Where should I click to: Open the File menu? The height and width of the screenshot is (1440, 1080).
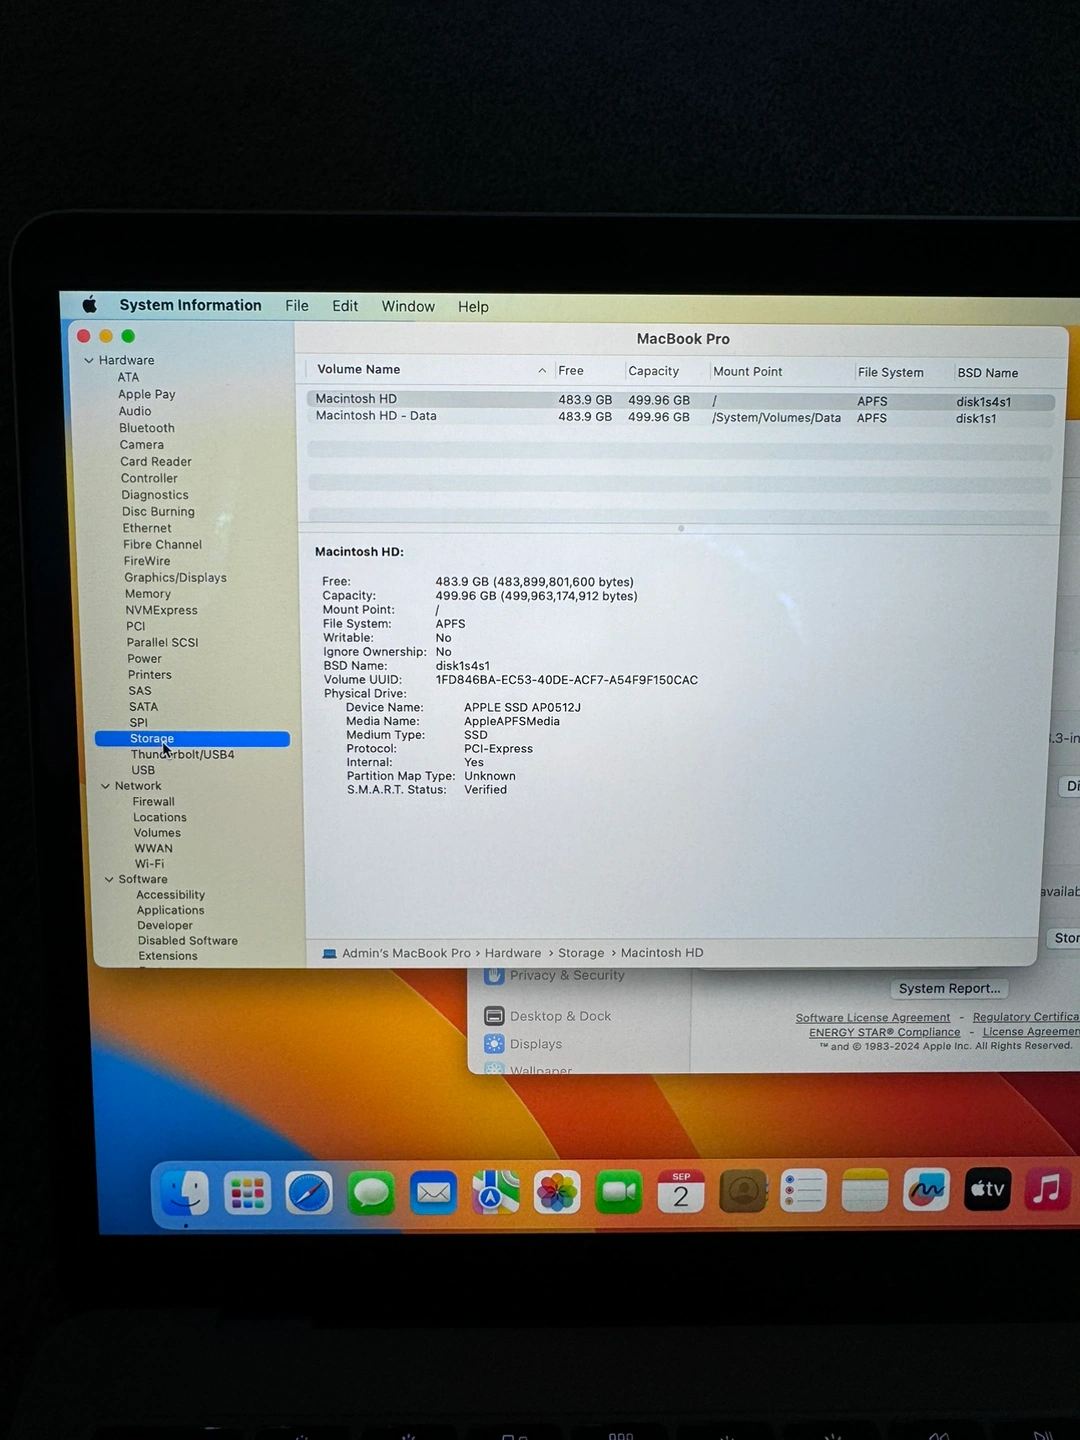(x=297, y=306)
